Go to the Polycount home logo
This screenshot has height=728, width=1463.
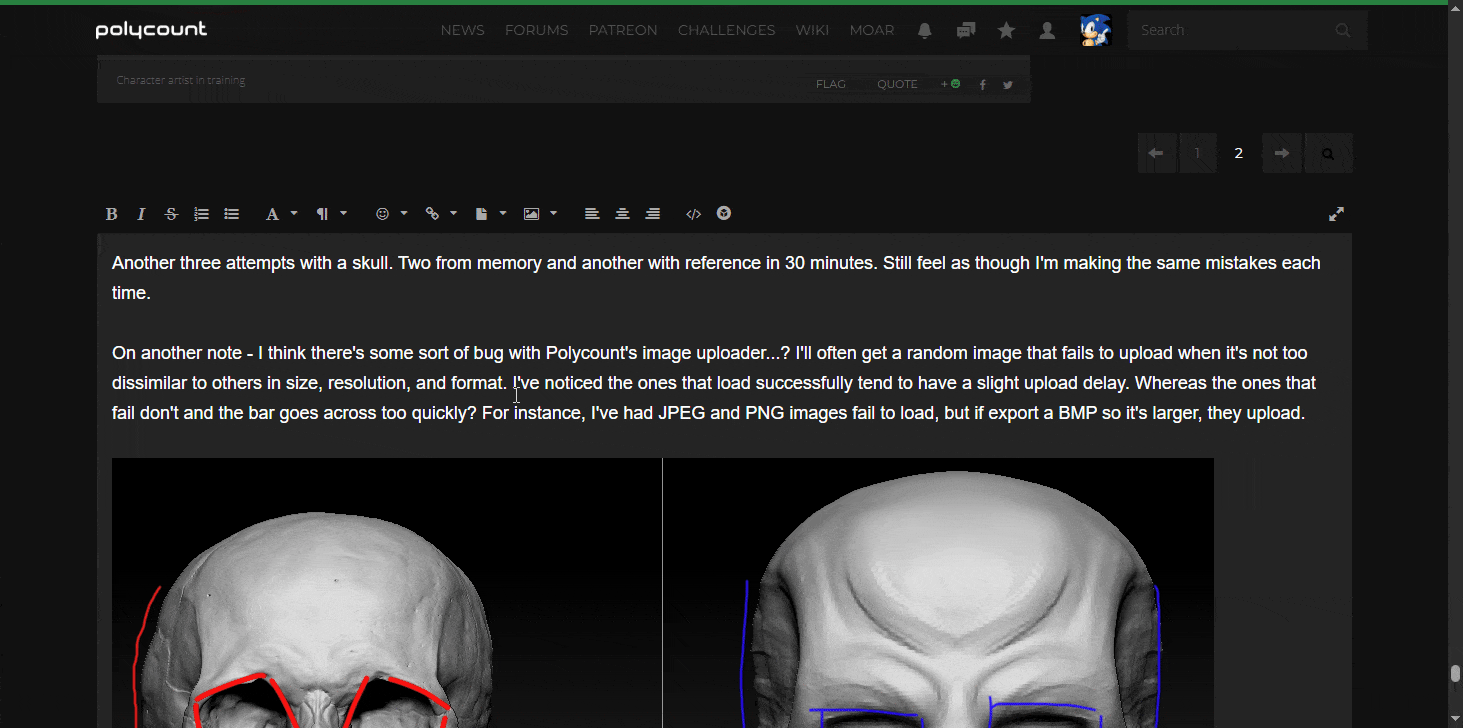pos(151,30)
